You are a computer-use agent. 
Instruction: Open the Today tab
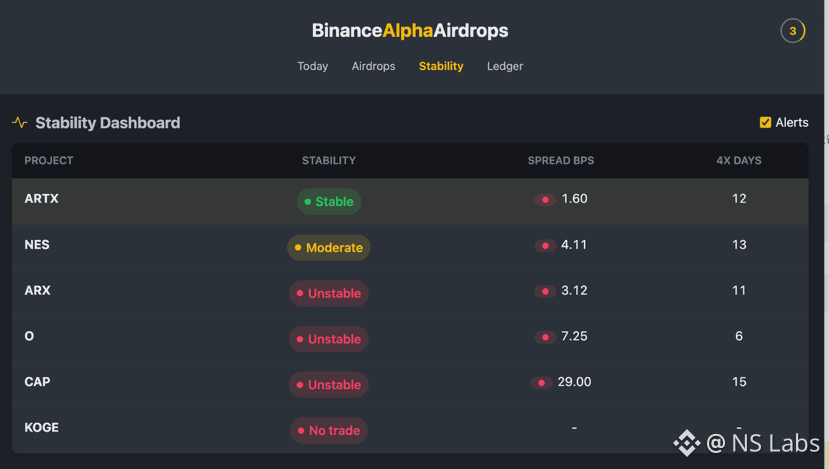coord(312,66)
